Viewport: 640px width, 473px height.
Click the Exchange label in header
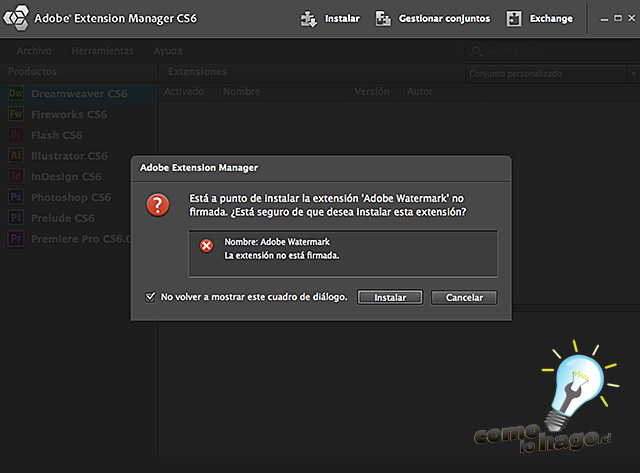coord(551,19)
